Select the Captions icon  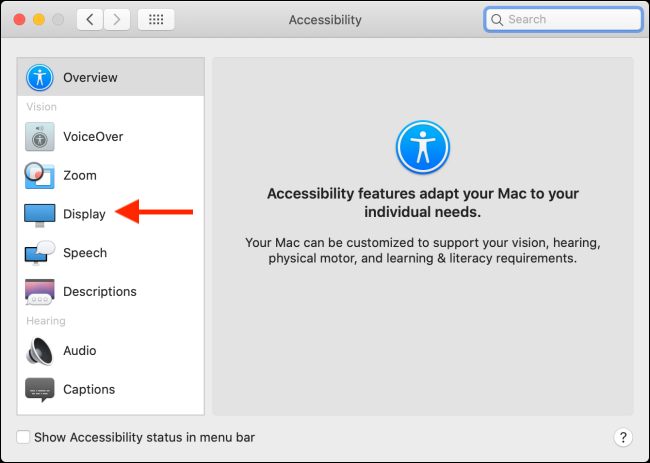click(39, 389)
